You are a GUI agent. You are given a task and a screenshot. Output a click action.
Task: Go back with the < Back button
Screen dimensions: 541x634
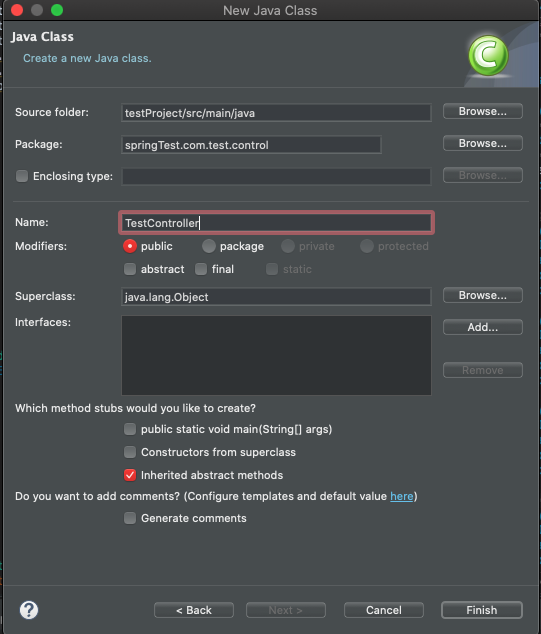[x=194, y=610]
